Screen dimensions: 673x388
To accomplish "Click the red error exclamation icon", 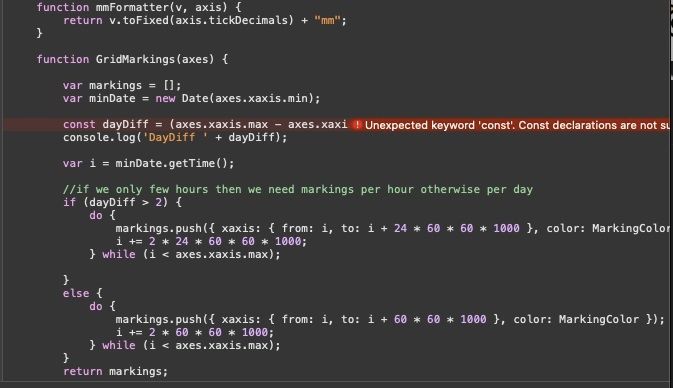I will point(357,125).
